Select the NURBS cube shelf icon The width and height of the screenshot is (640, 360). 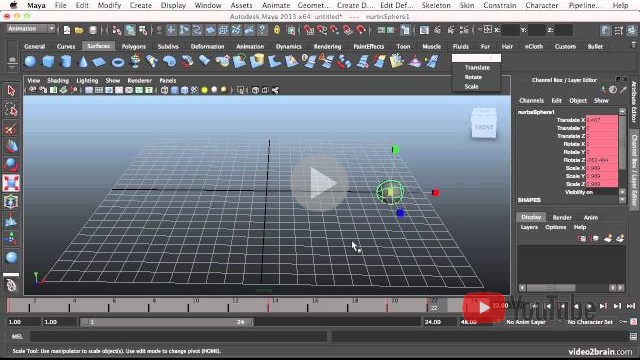coord(48,62)
